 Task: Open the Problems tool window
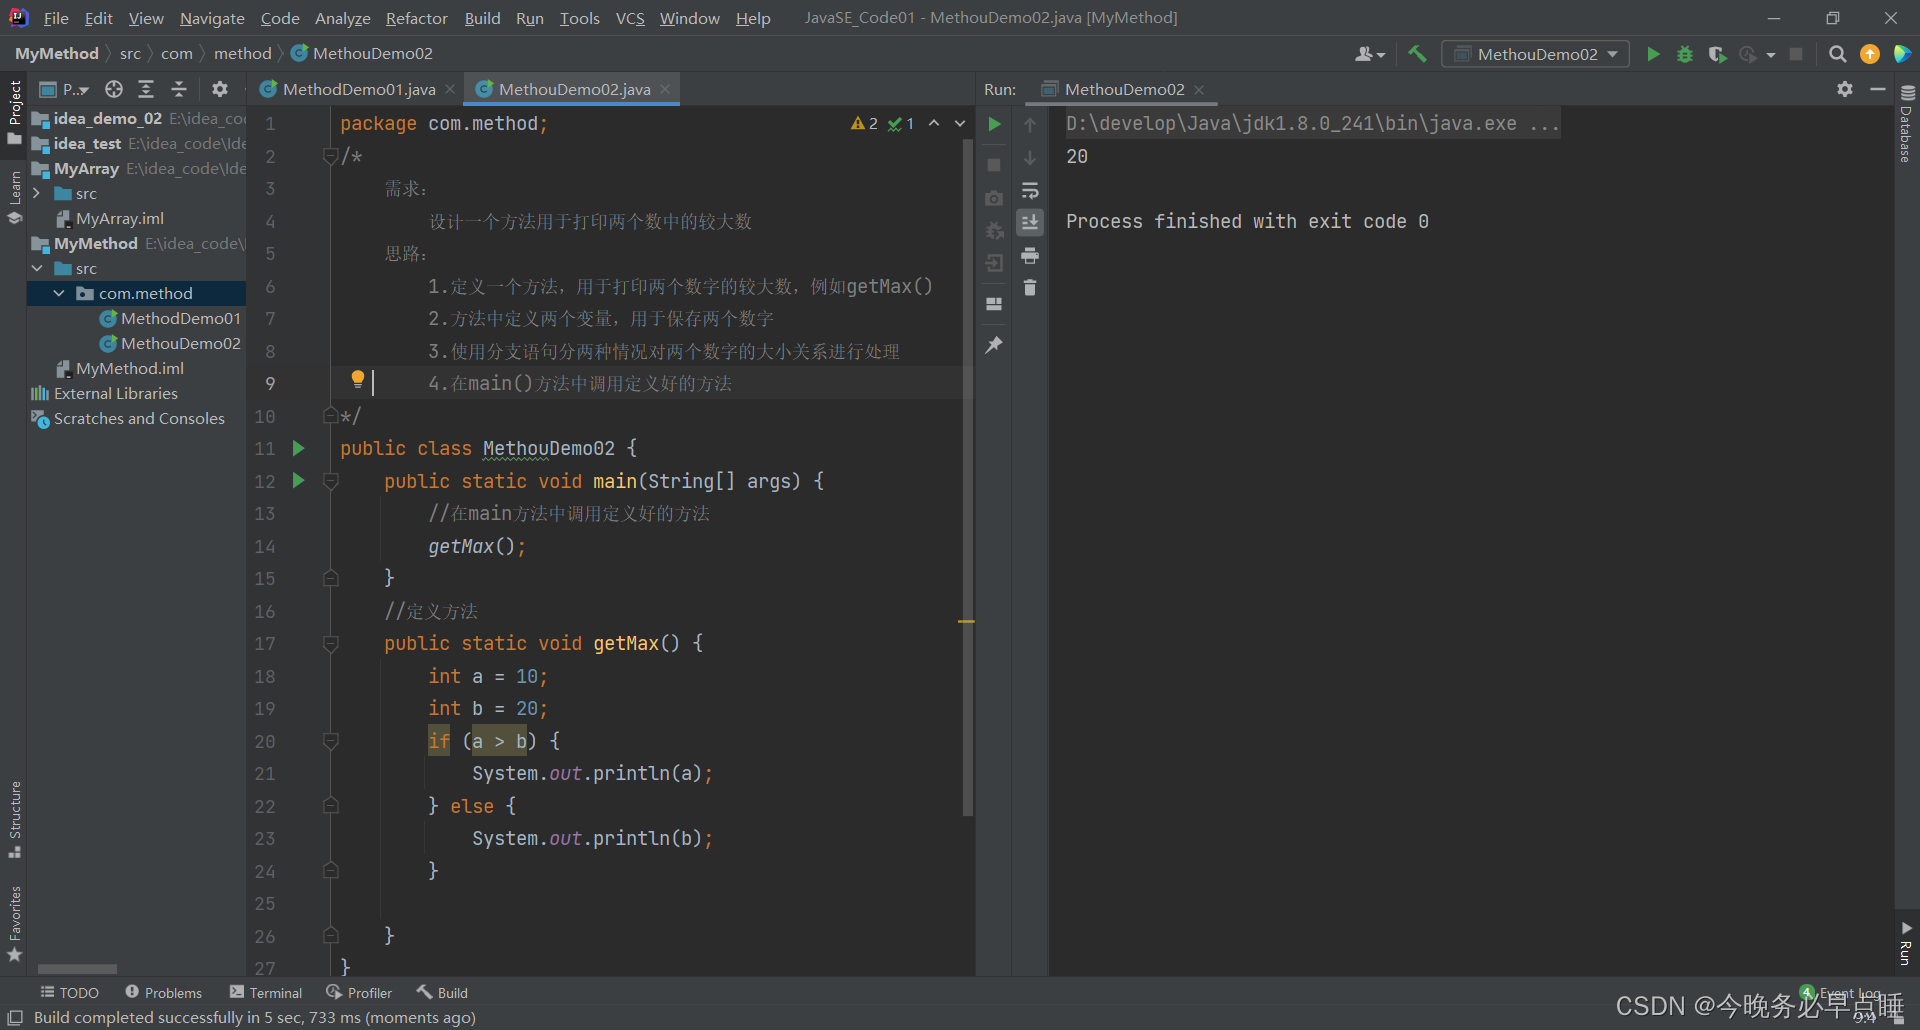coord(163,992)
